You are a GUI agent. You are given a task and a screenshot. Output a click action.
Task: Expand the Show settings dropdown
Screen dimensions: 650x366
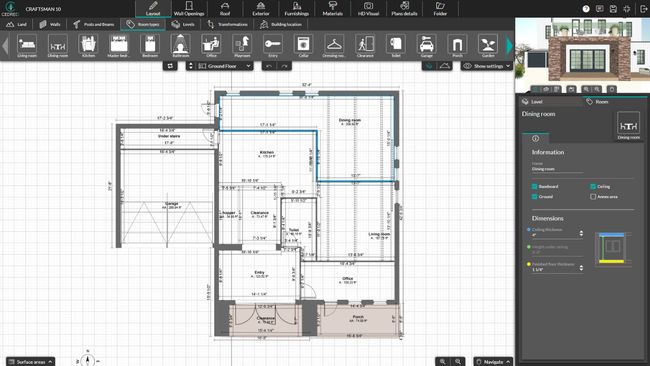[x=487, y=66]
